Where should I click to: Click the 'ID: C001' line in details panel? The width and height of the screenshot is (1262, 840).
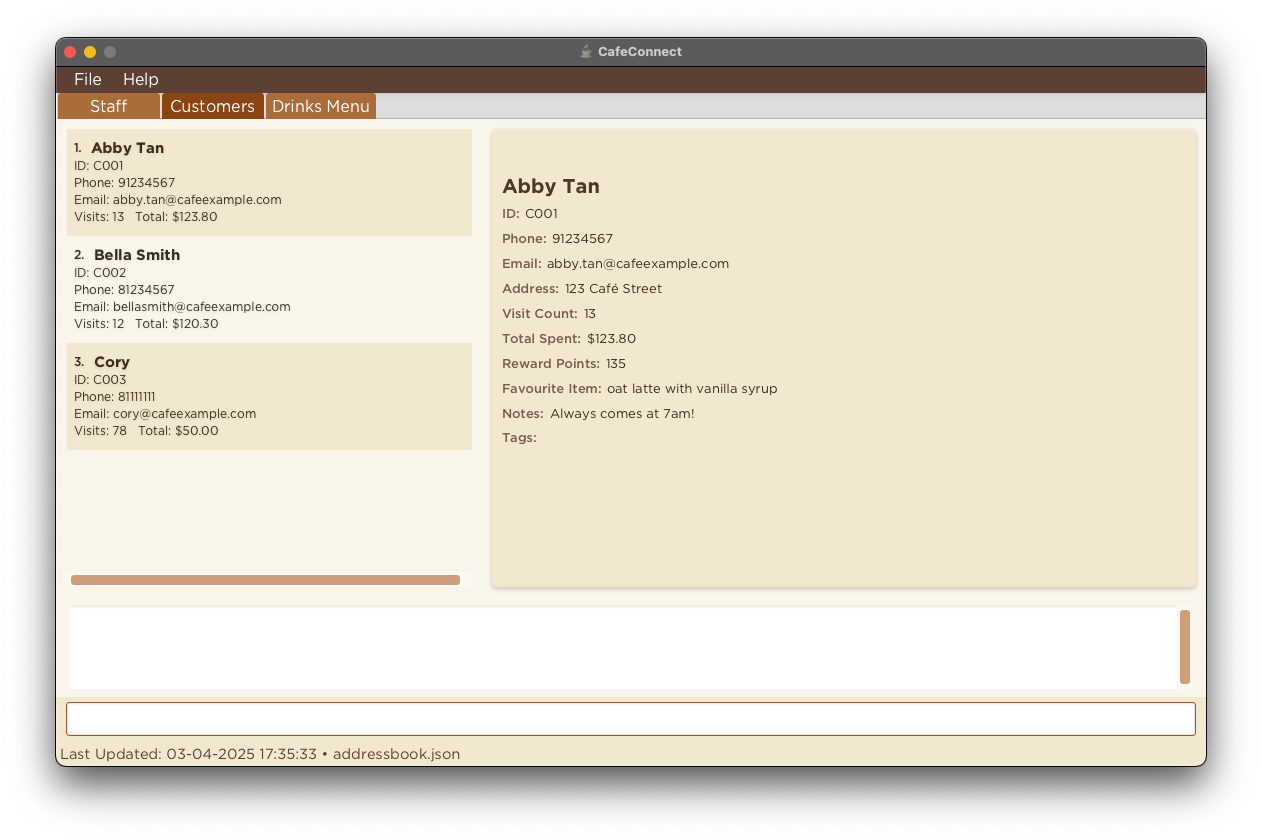(x=530, y=214)
